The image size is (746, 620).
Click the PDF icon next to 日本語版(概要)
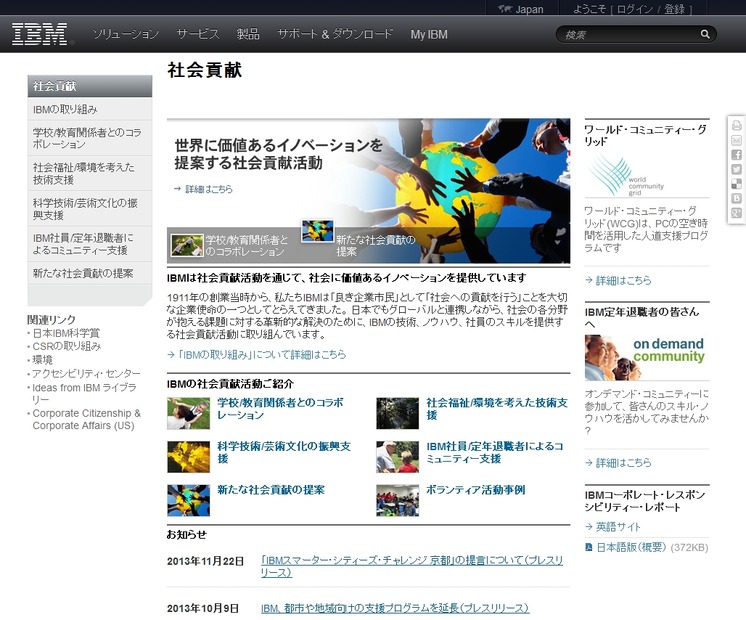[x=589, y=547]
